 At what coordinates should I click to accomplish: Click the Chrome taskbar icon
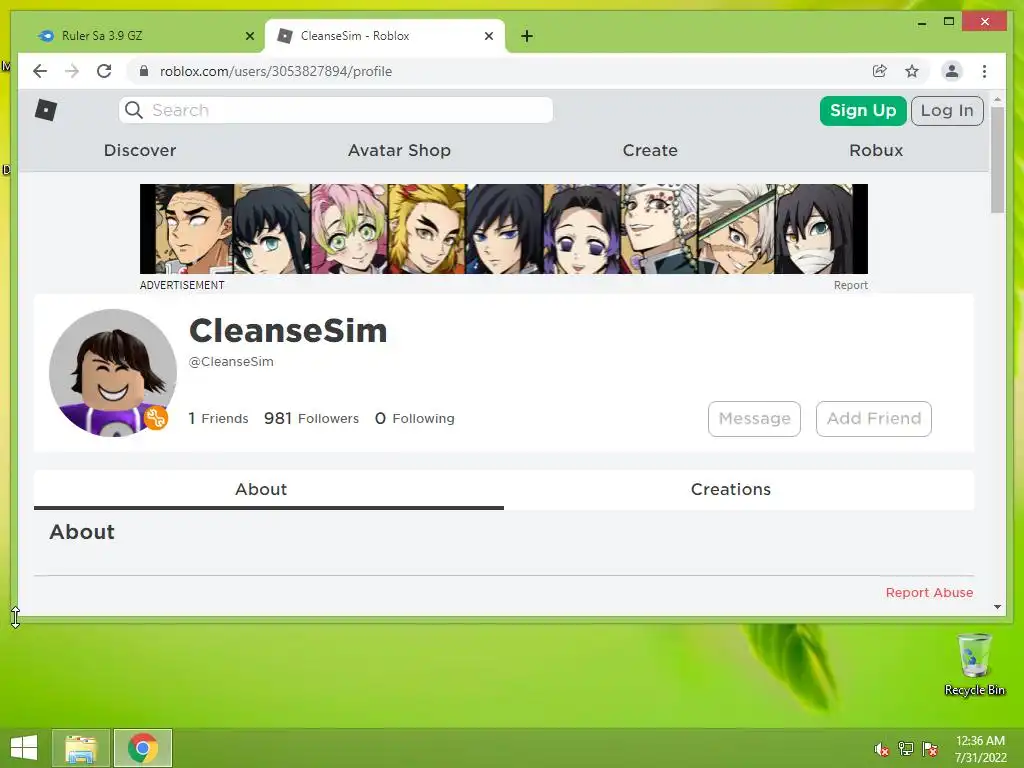tap(143, 748)
